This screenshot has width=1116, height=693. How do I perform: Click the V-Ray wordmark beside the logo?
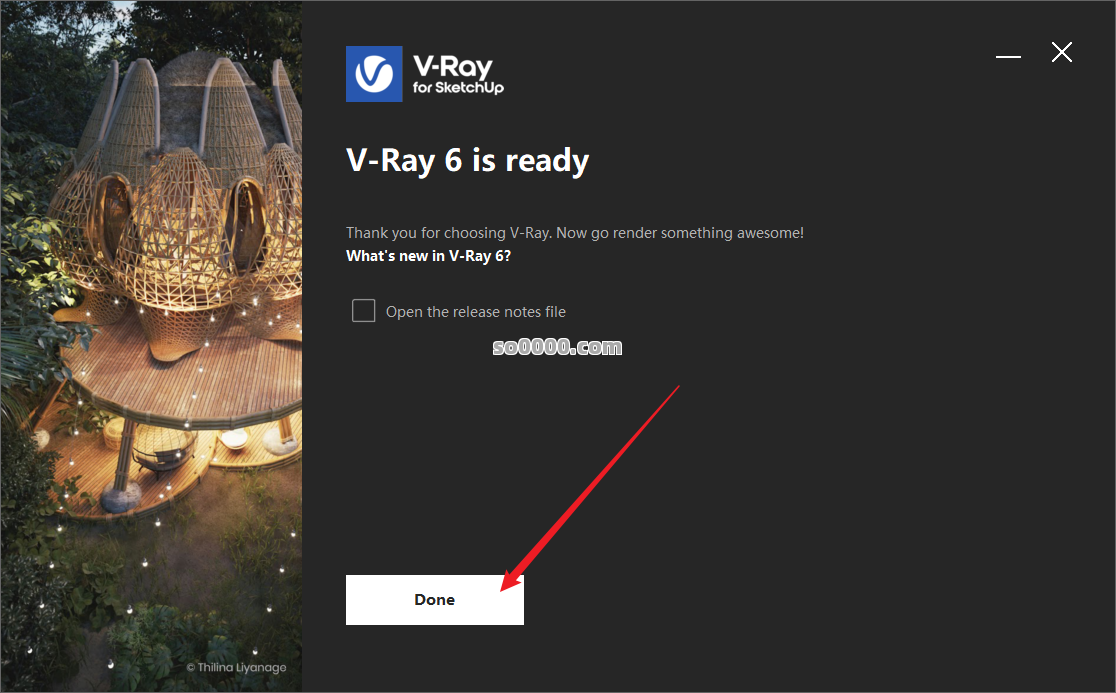(x=453, y=66)
